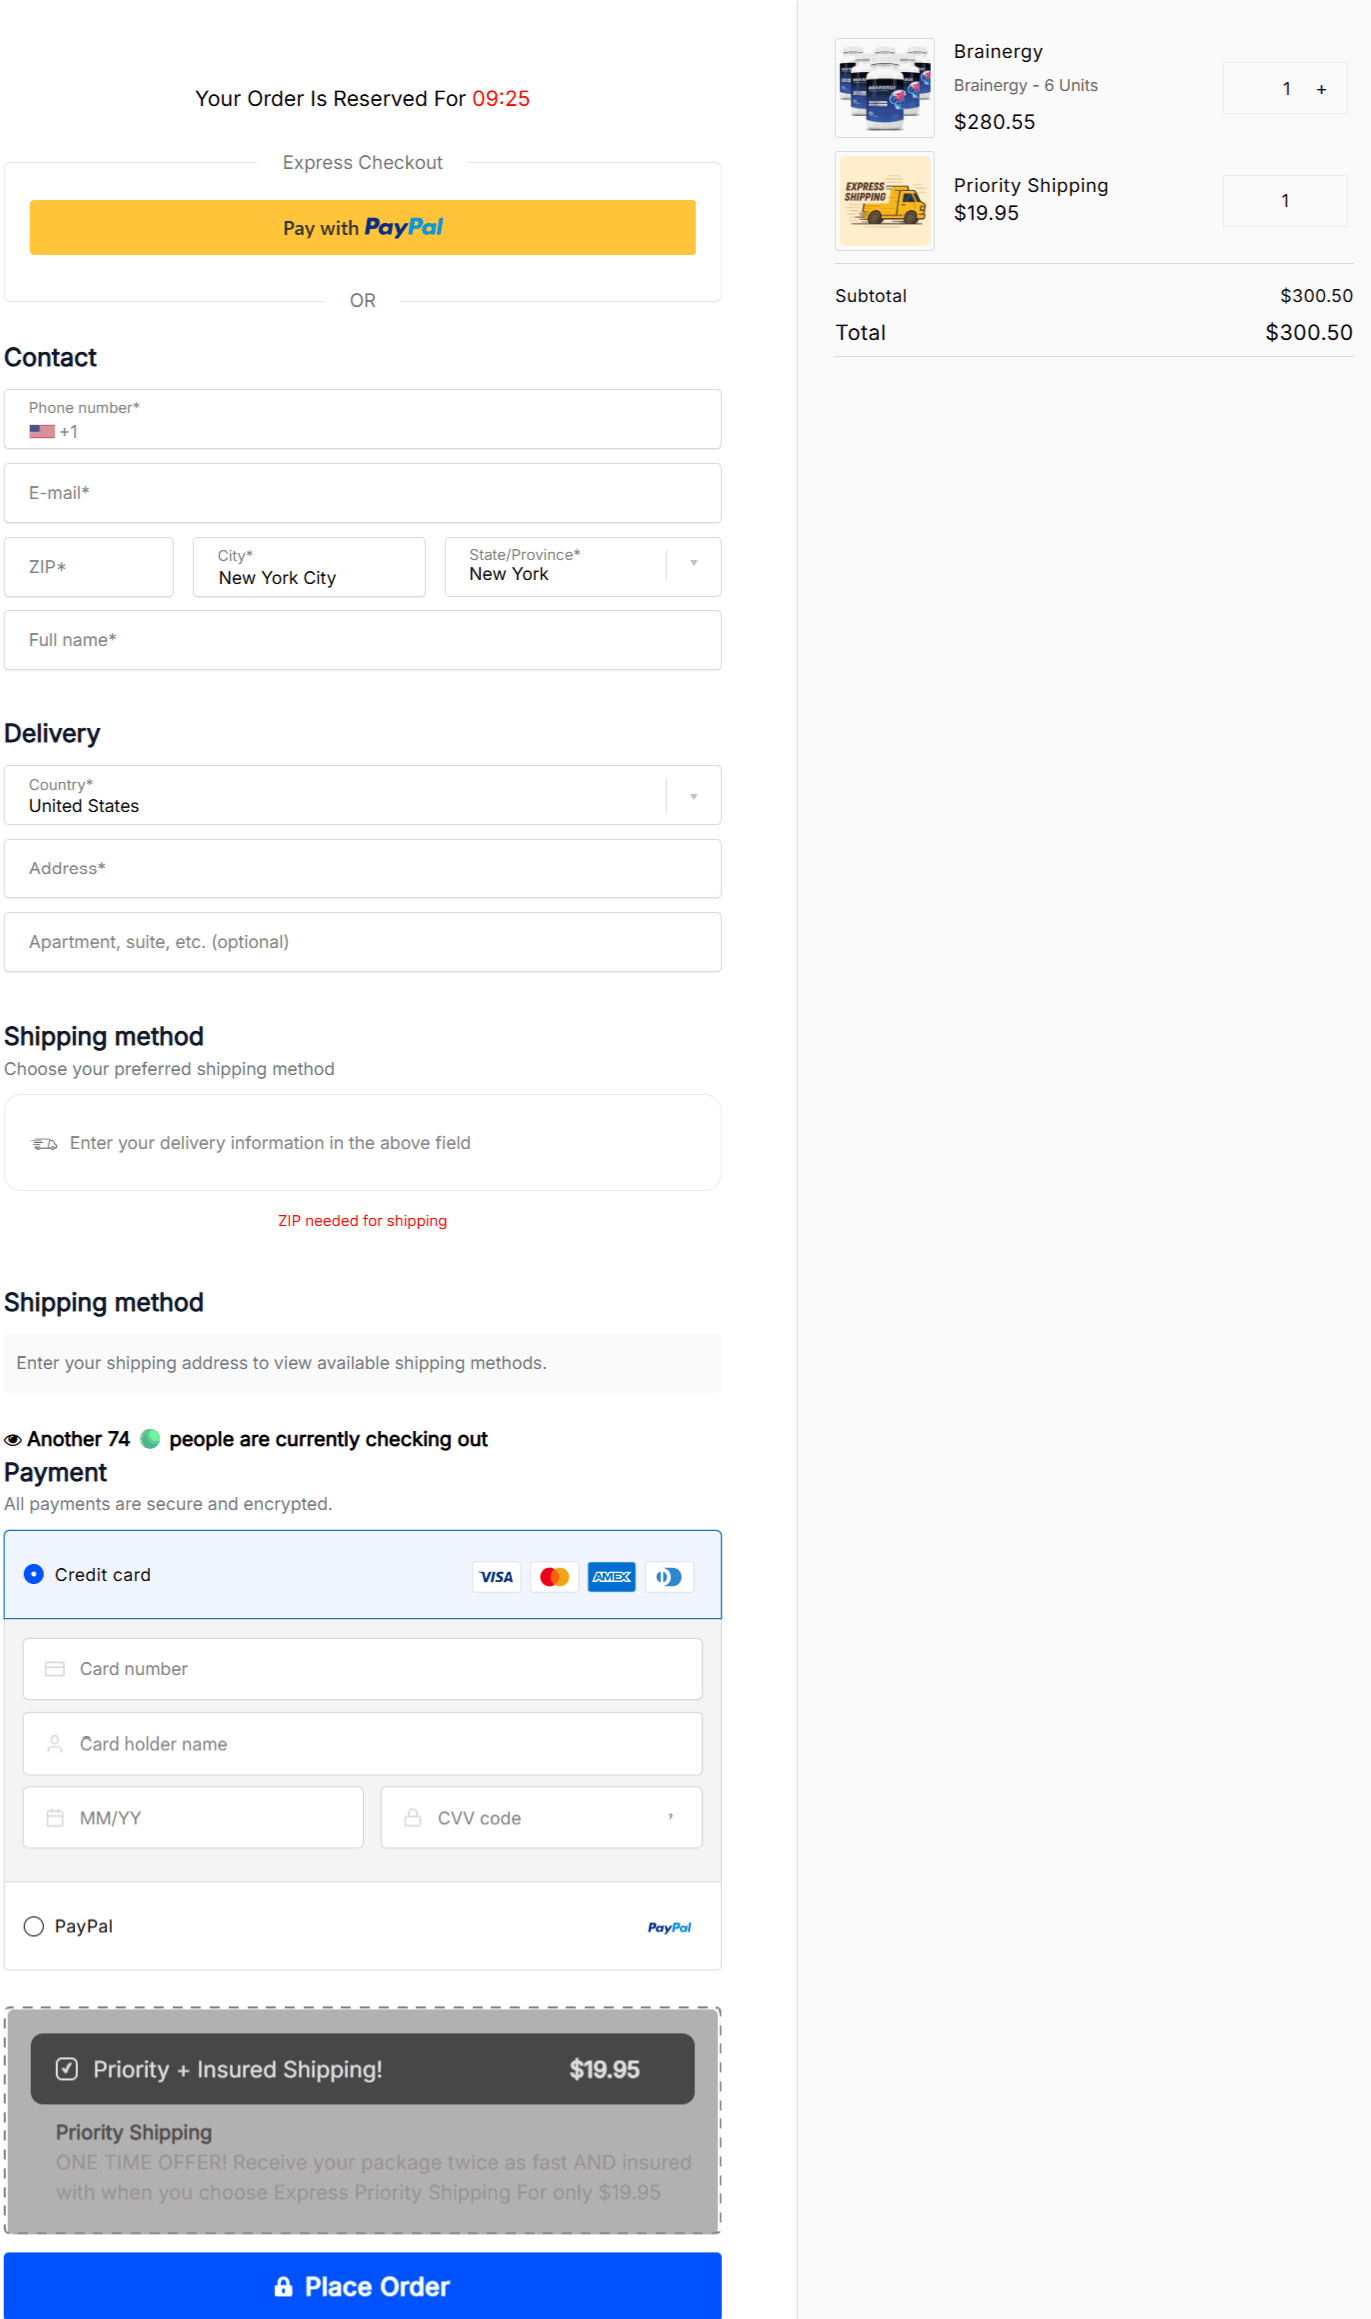The image size is (1371, 2319).
Task: Click the PayPal logo in payment options
Action: [x=669, y=1927]
